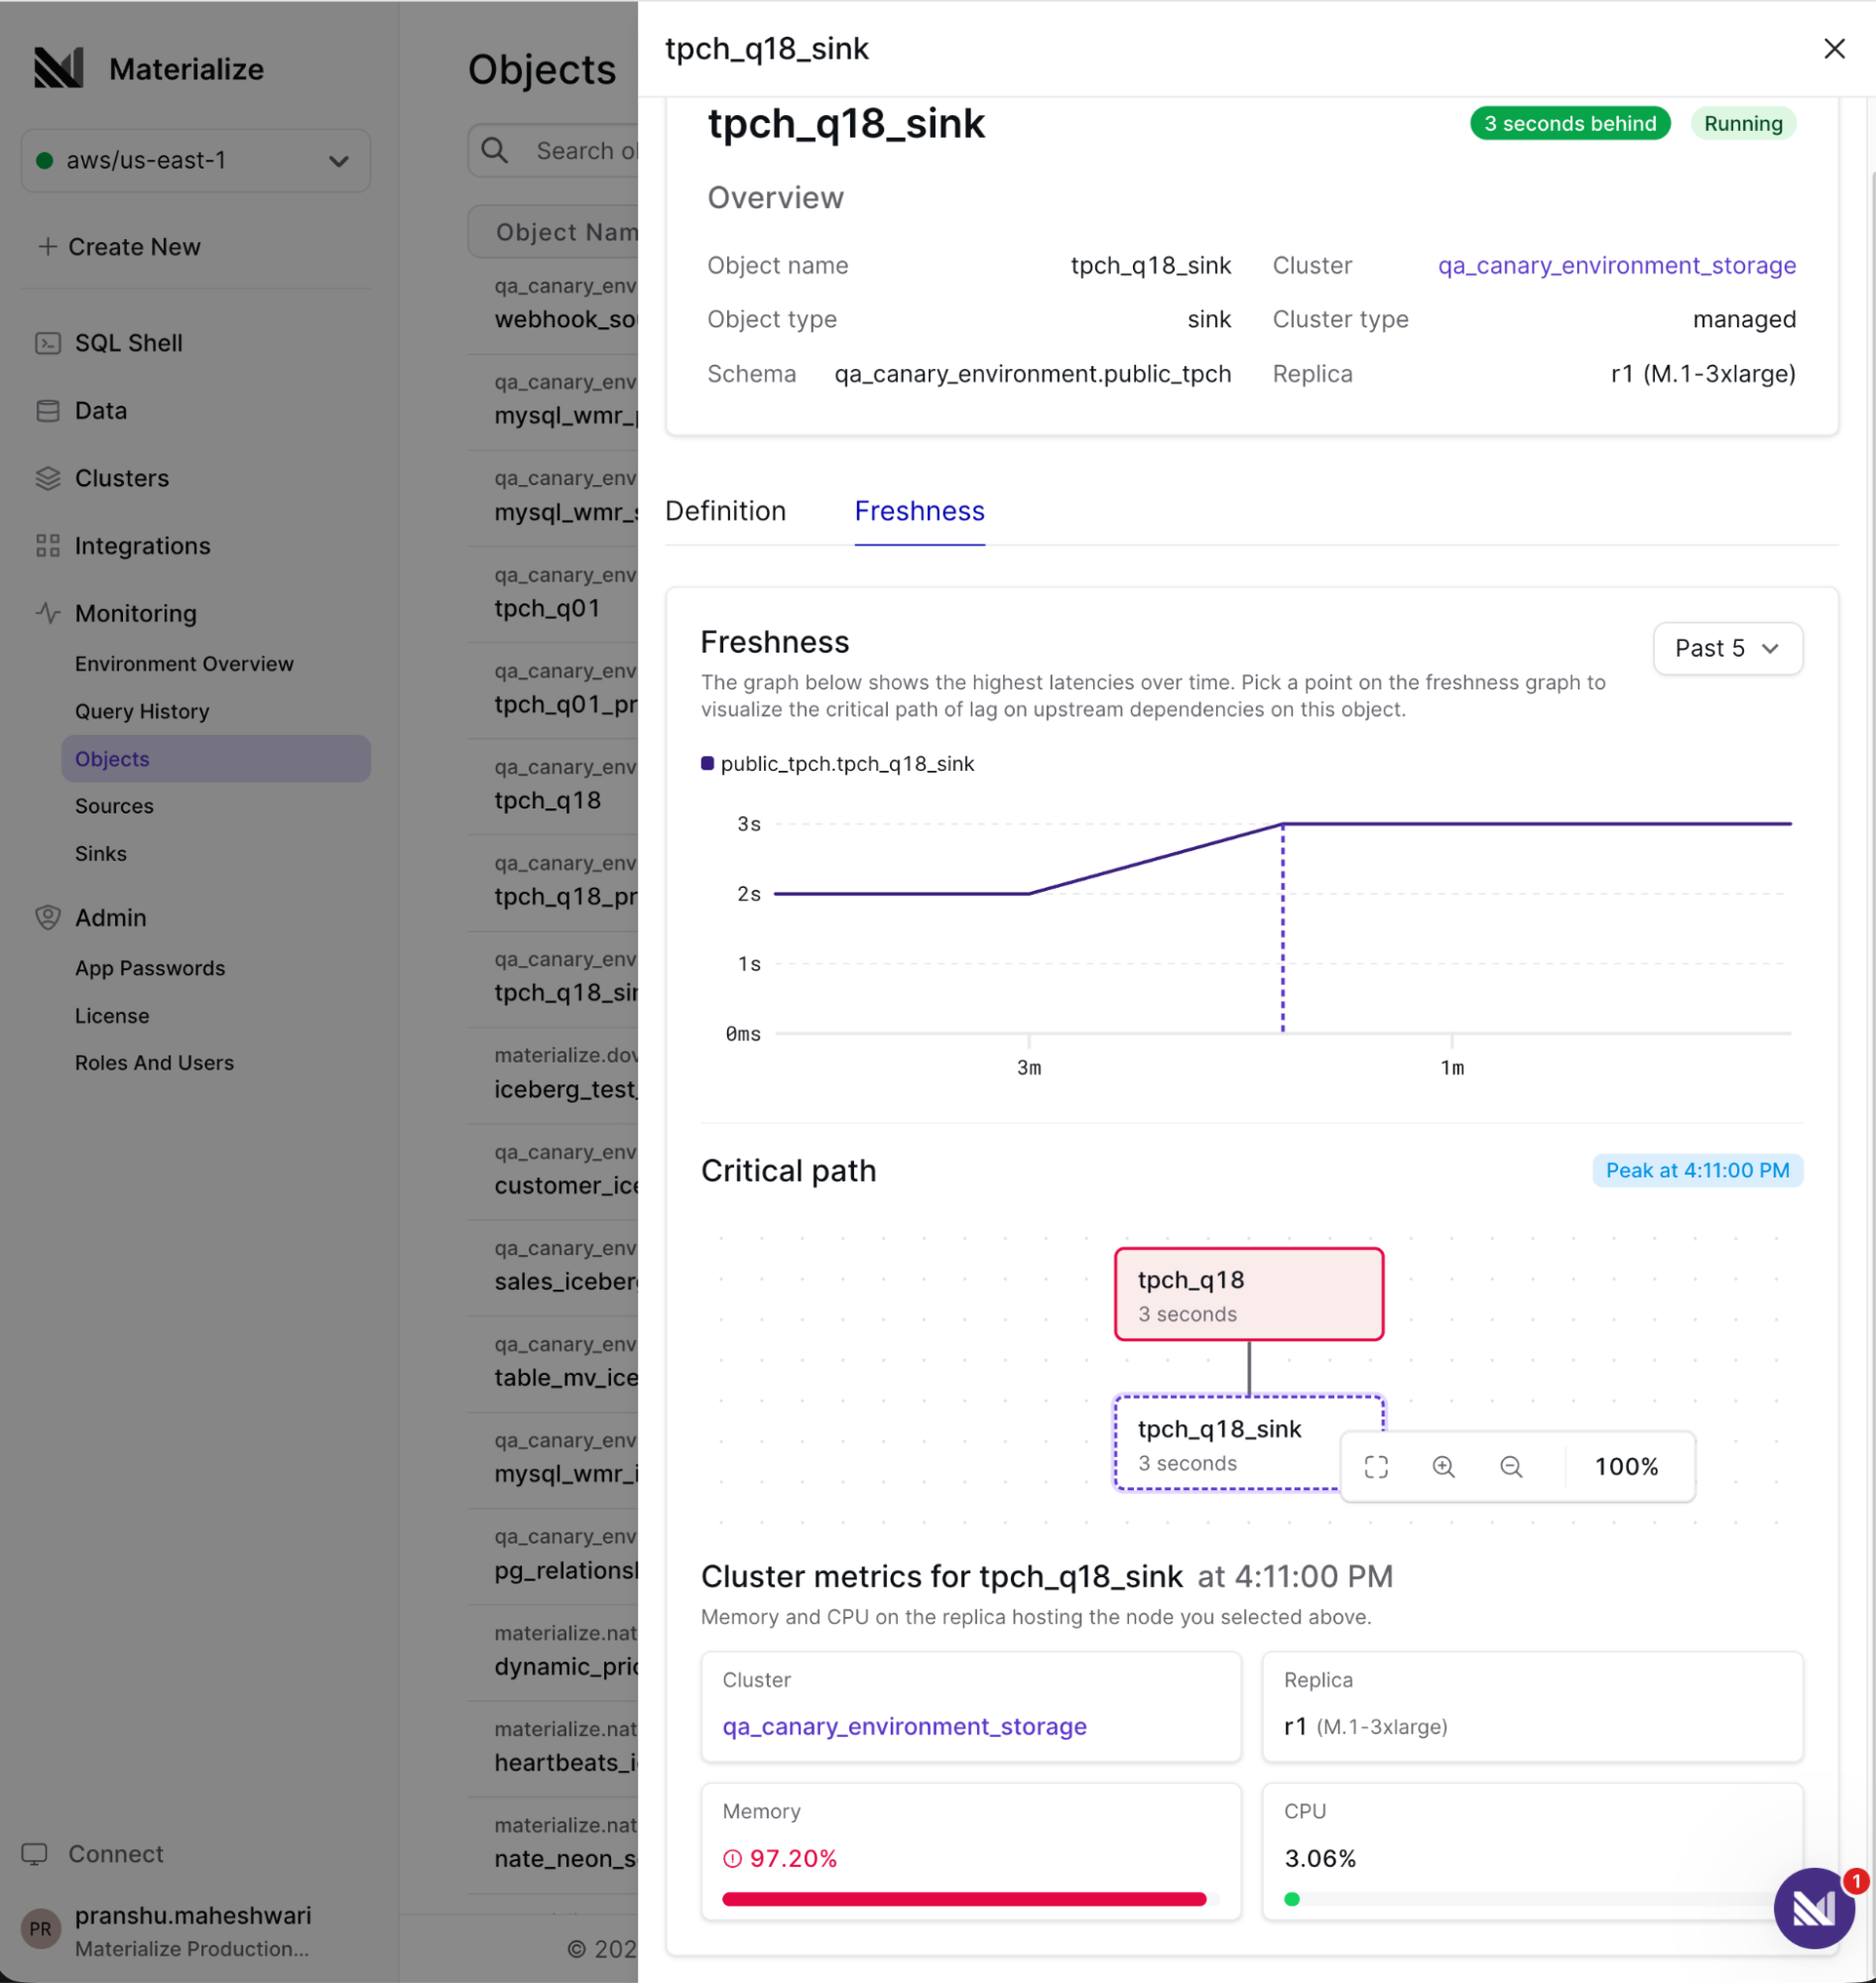The image size is (1876, 1983).
Task: Open the SQL Shell terminal icon
Action: (x=48, y=343)
